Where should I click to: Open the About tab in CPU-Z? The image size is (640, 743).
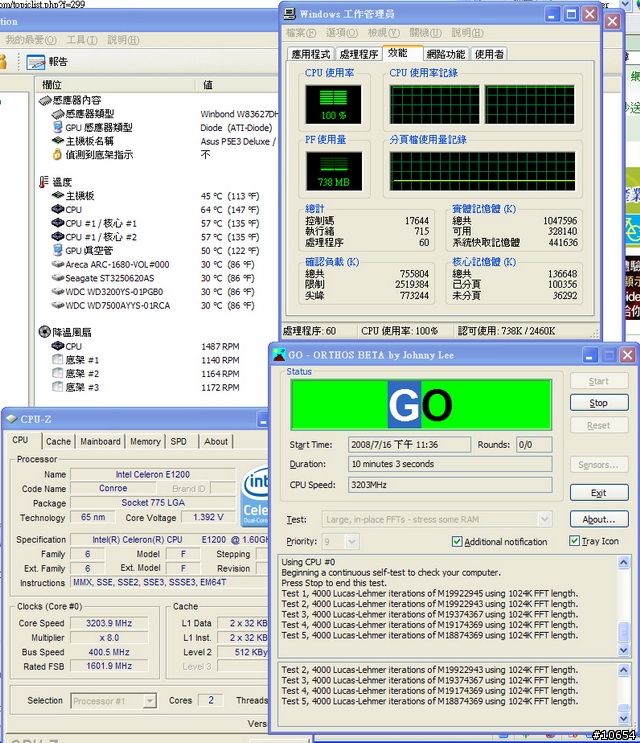click(x=216, y=441)
